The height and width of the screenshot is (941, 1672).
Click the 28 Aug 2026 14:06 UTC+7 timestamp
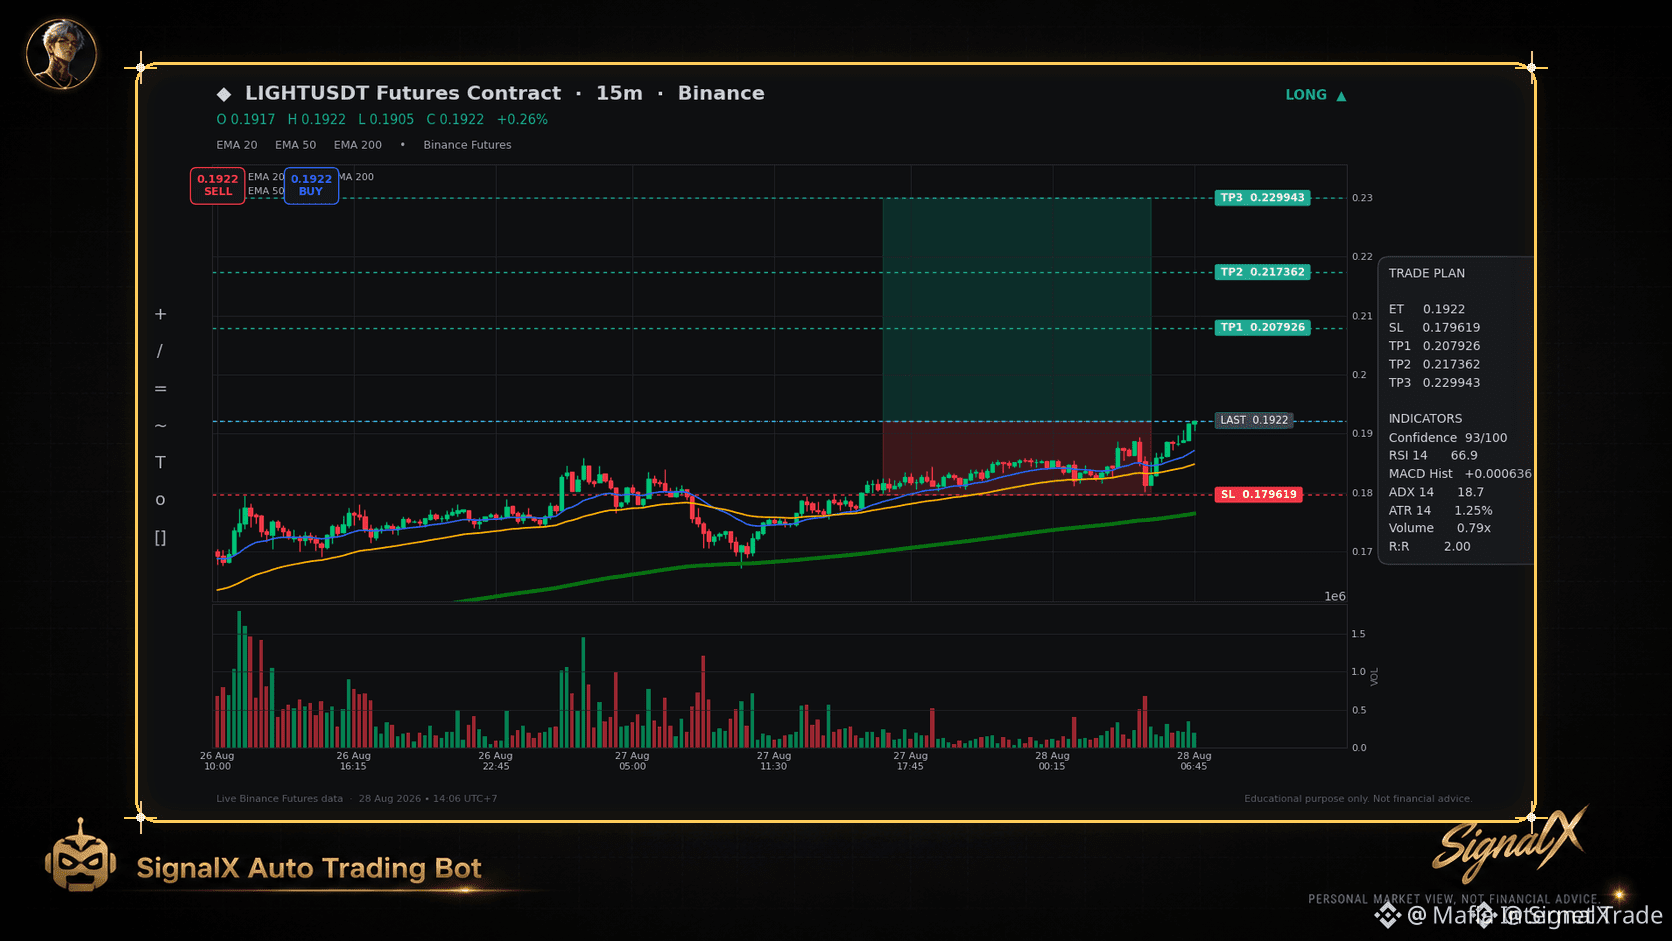[x=428, y=799]
